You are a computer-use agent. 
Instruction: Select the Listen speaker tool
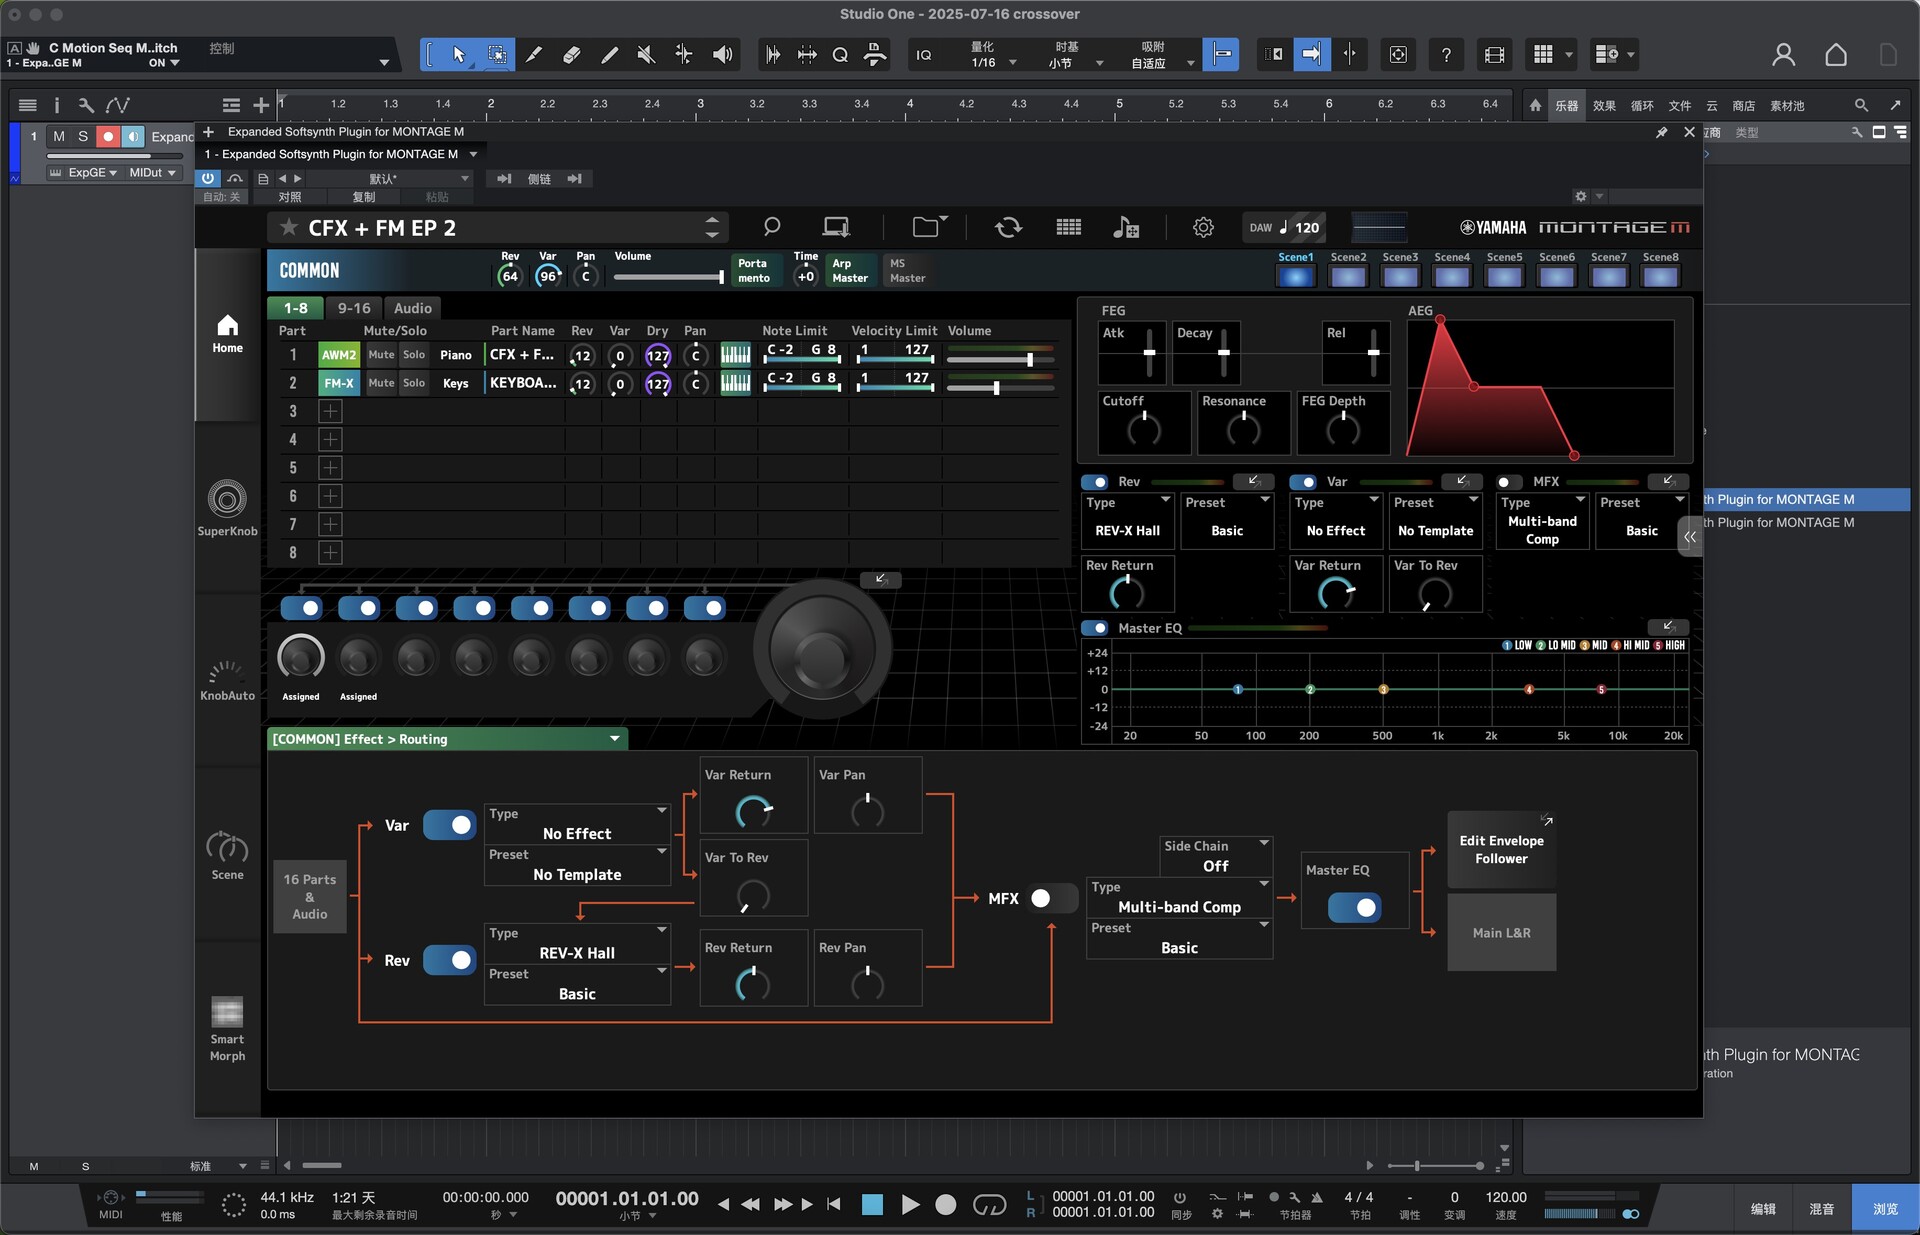(x=722, y=55)
